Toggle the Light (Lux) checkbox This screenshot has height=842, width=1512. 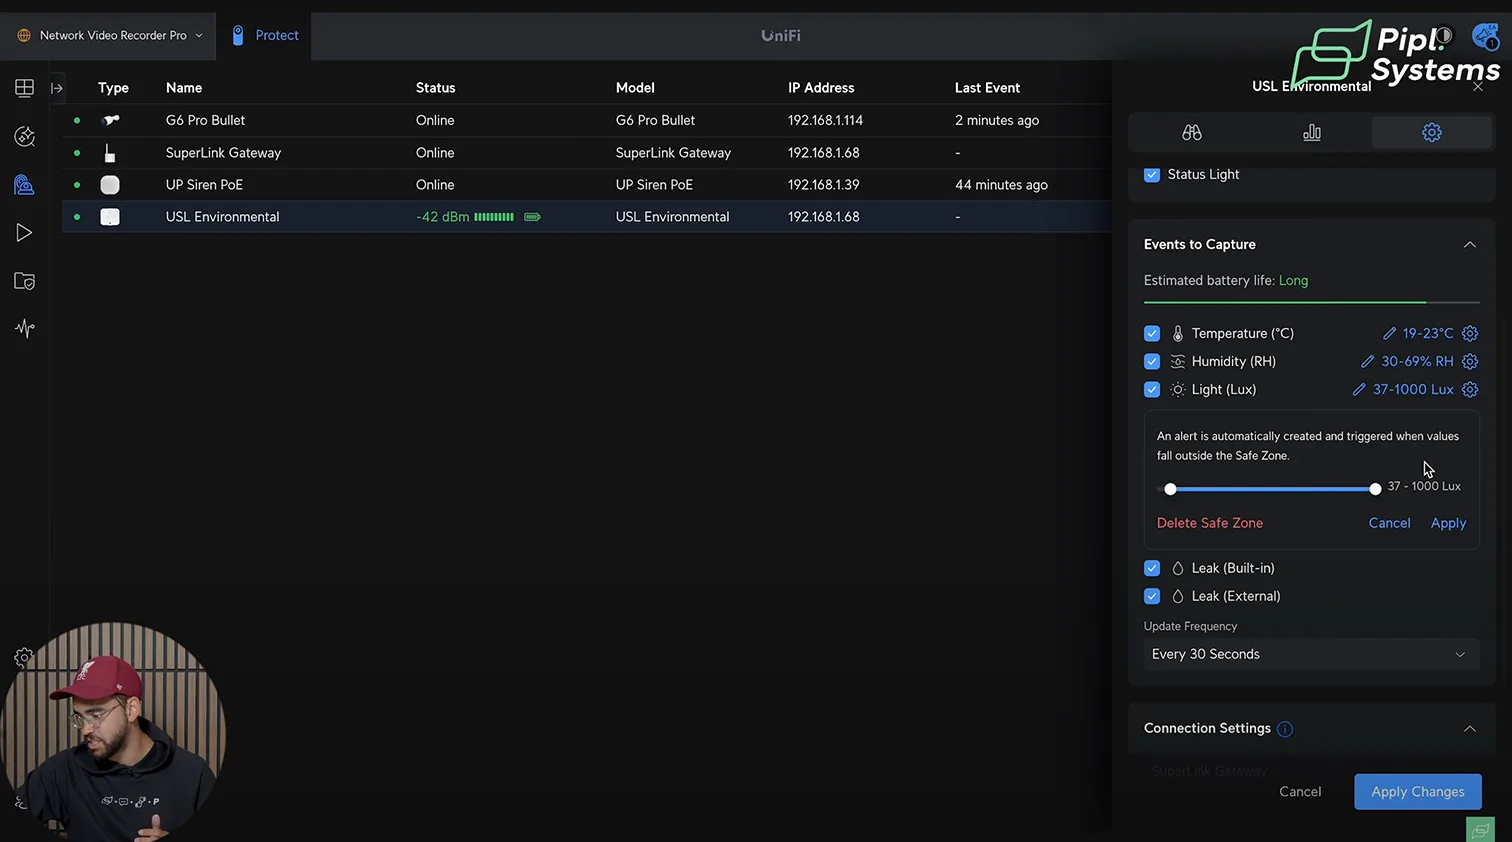[x=1152, y=389]
